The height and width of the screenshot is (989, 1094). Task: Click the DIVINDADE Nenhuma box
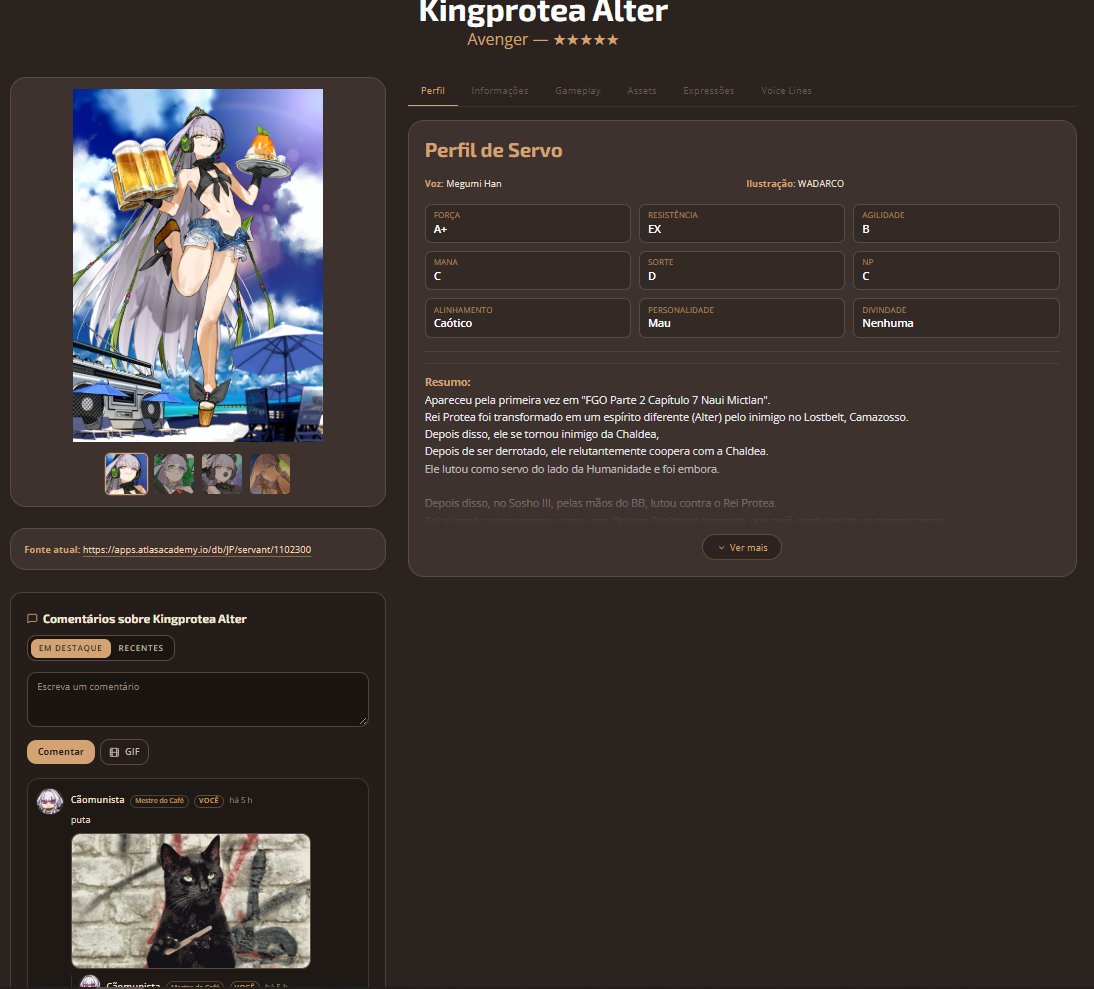click(x=956, y=317)
